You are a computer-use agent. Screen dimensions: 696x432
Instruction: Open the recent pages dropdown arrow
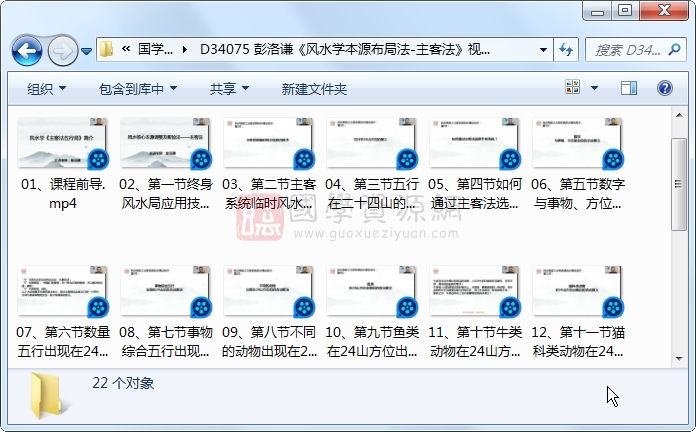click(87, 52)
